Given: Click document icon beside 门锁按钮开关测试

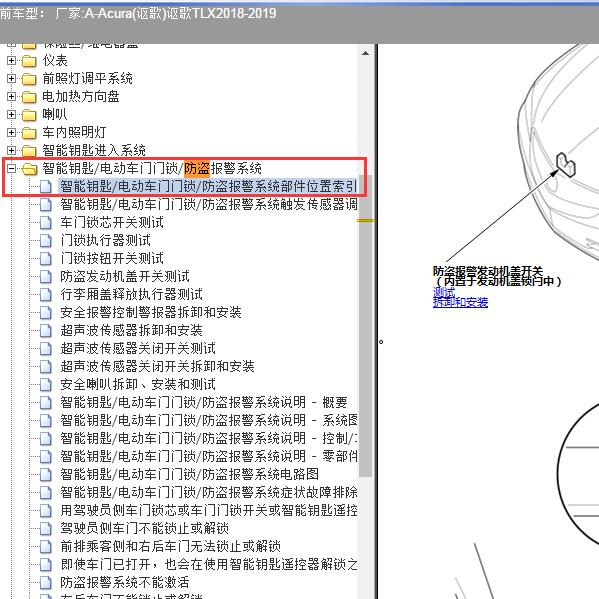Looking at the screenshot, I should point(45,258).
